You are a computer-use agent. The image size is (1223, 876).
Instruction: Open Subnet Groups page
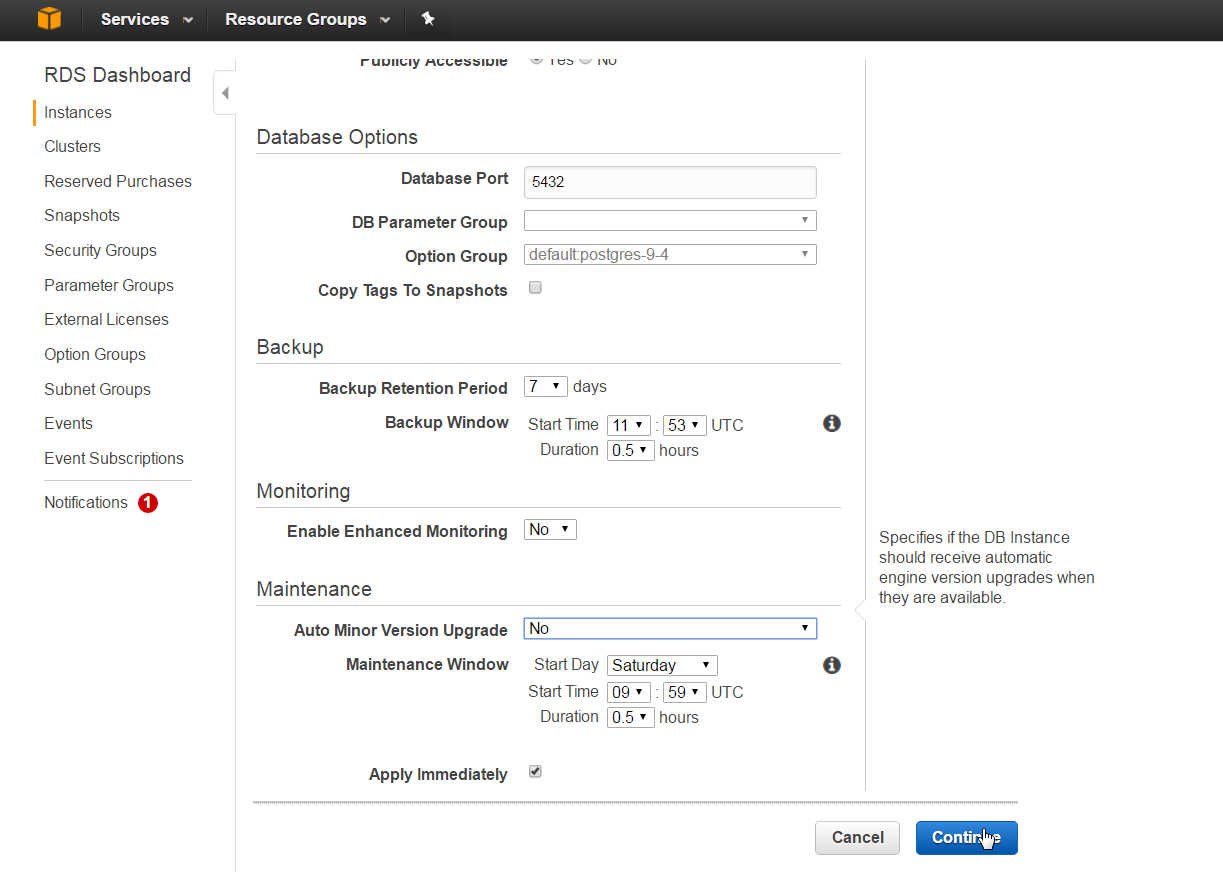pyautogui.click(x=97, y=389)
